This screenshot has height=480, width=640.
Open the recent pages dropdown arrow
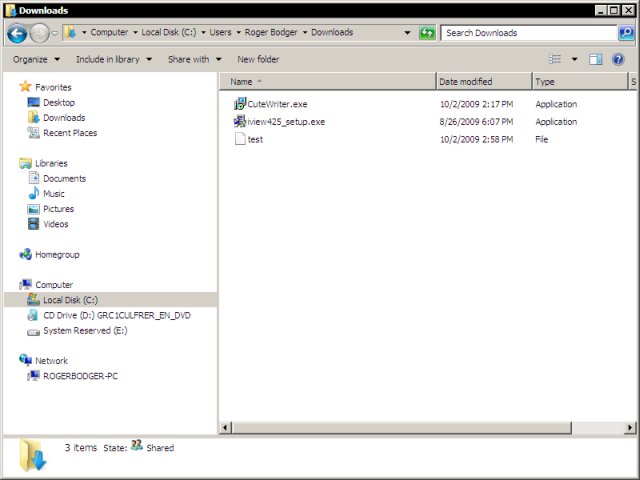[55, 33]
